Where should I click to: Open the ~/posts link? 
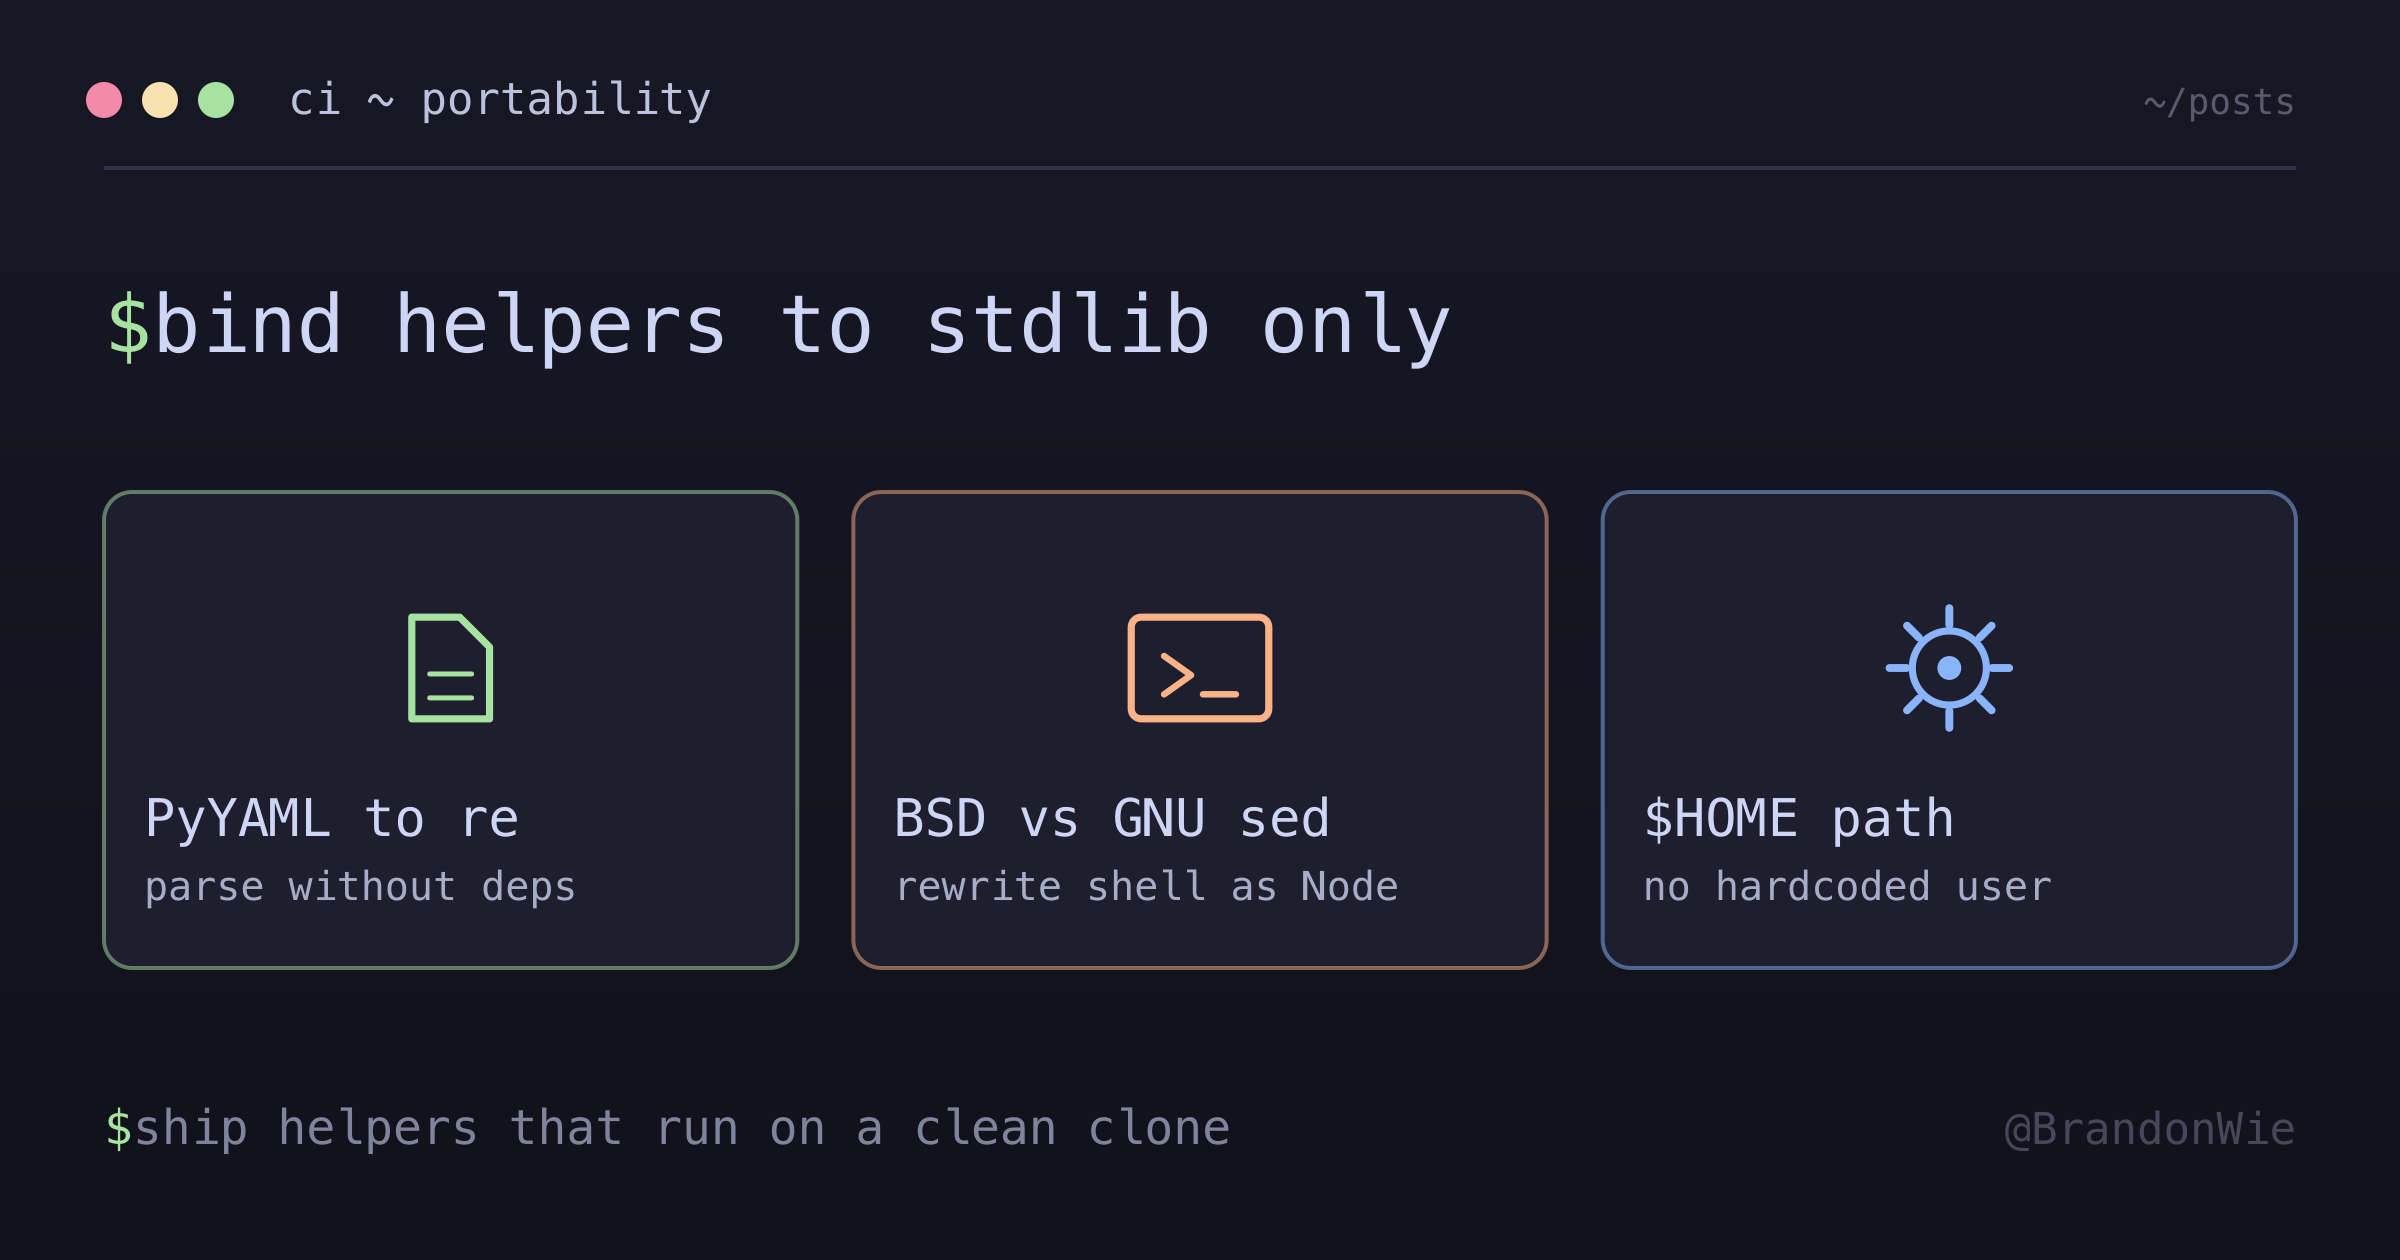(2219, 102)
